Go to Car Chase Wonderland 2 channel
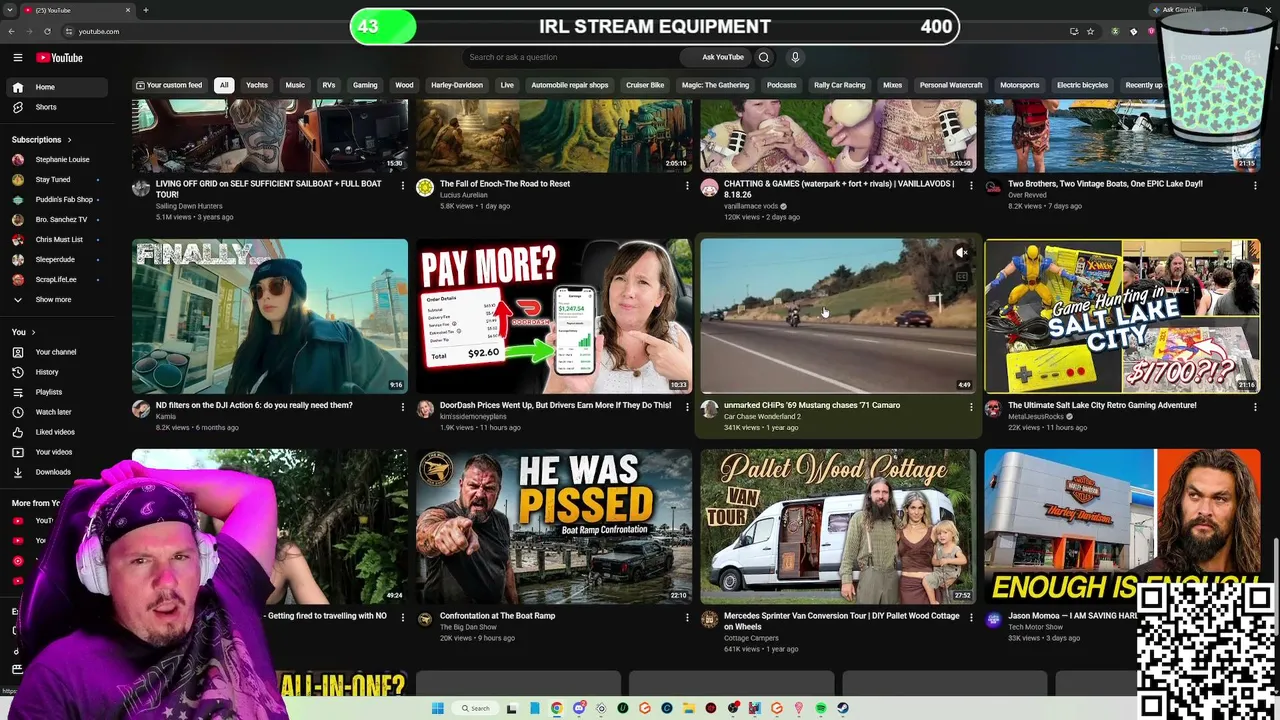This screenshot has width=1280, height=720. click(762, 416)
